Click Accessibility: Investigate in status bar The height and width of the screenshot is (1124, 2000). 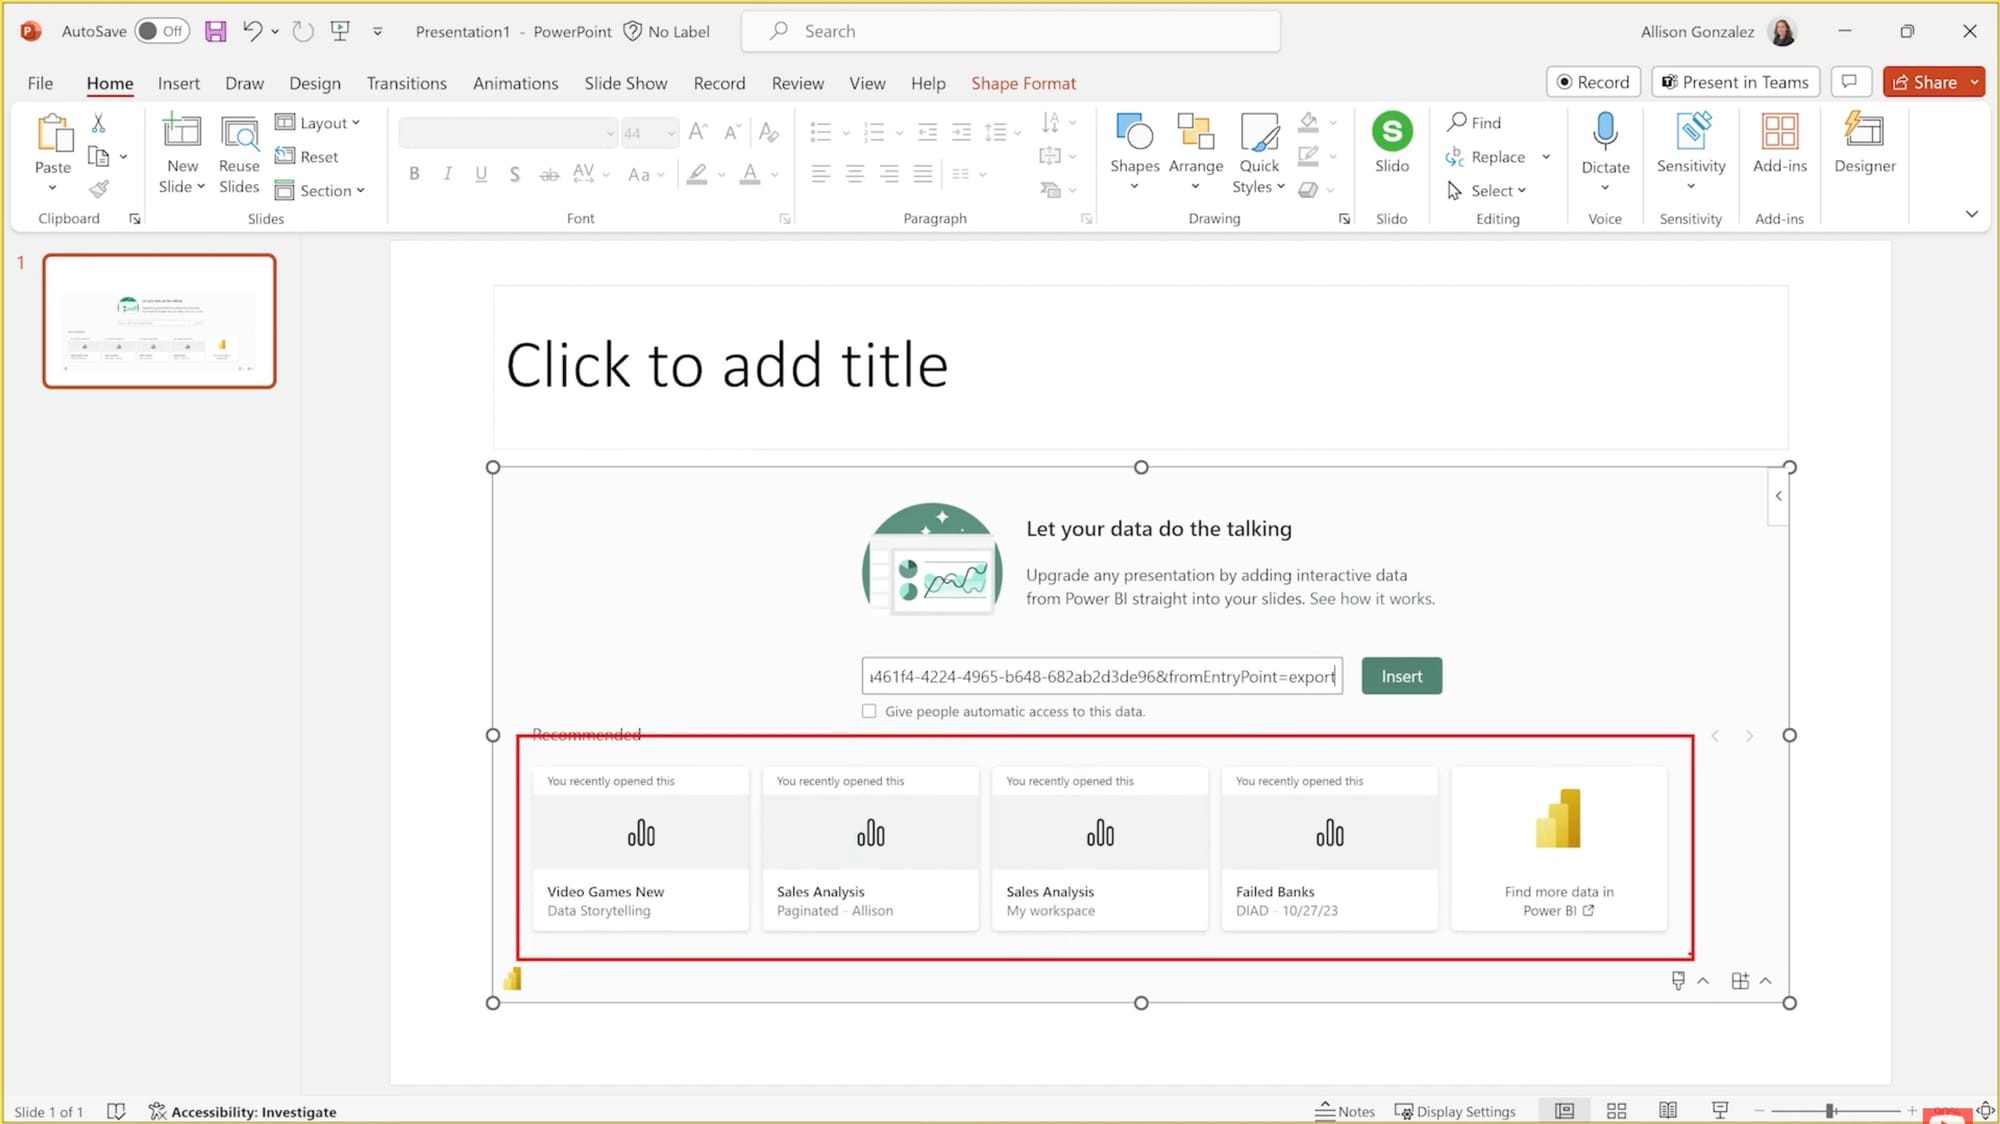click(243, 1111)
